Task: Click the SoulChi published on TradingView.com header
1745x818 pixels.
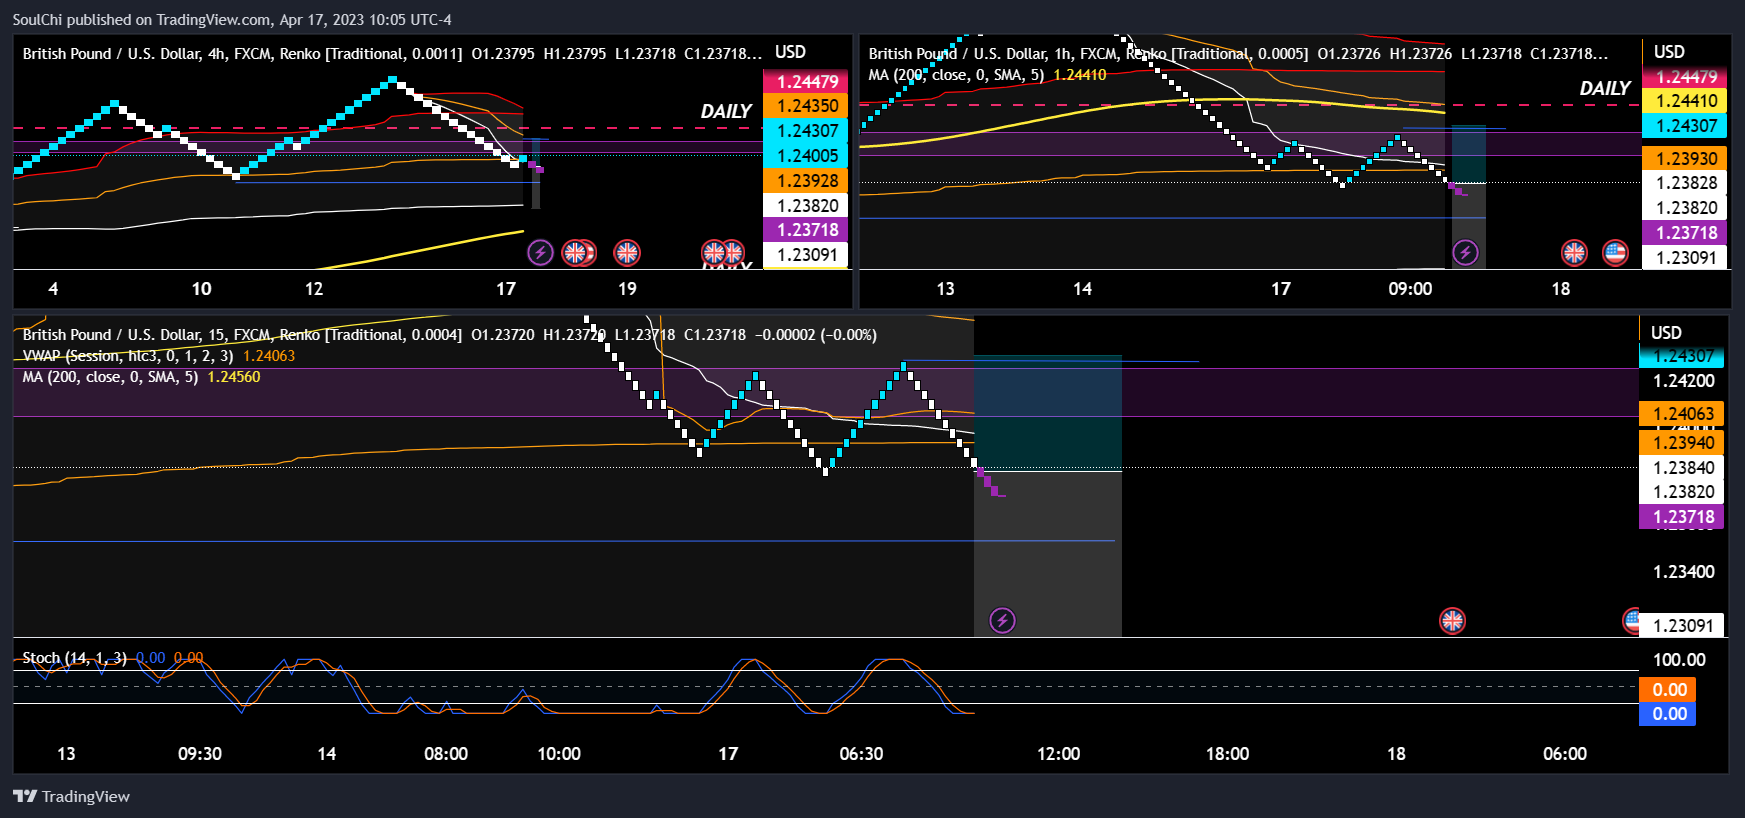Action: pyautogui.click(x=232, y=19)
